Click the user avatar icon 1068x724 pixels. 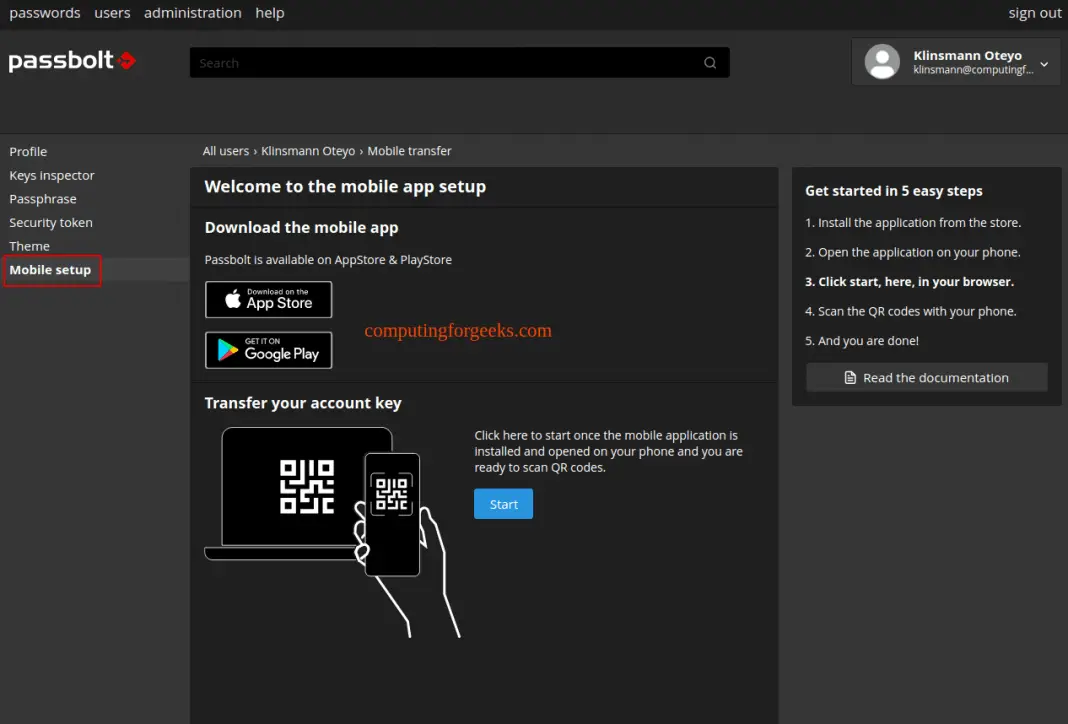882,62
